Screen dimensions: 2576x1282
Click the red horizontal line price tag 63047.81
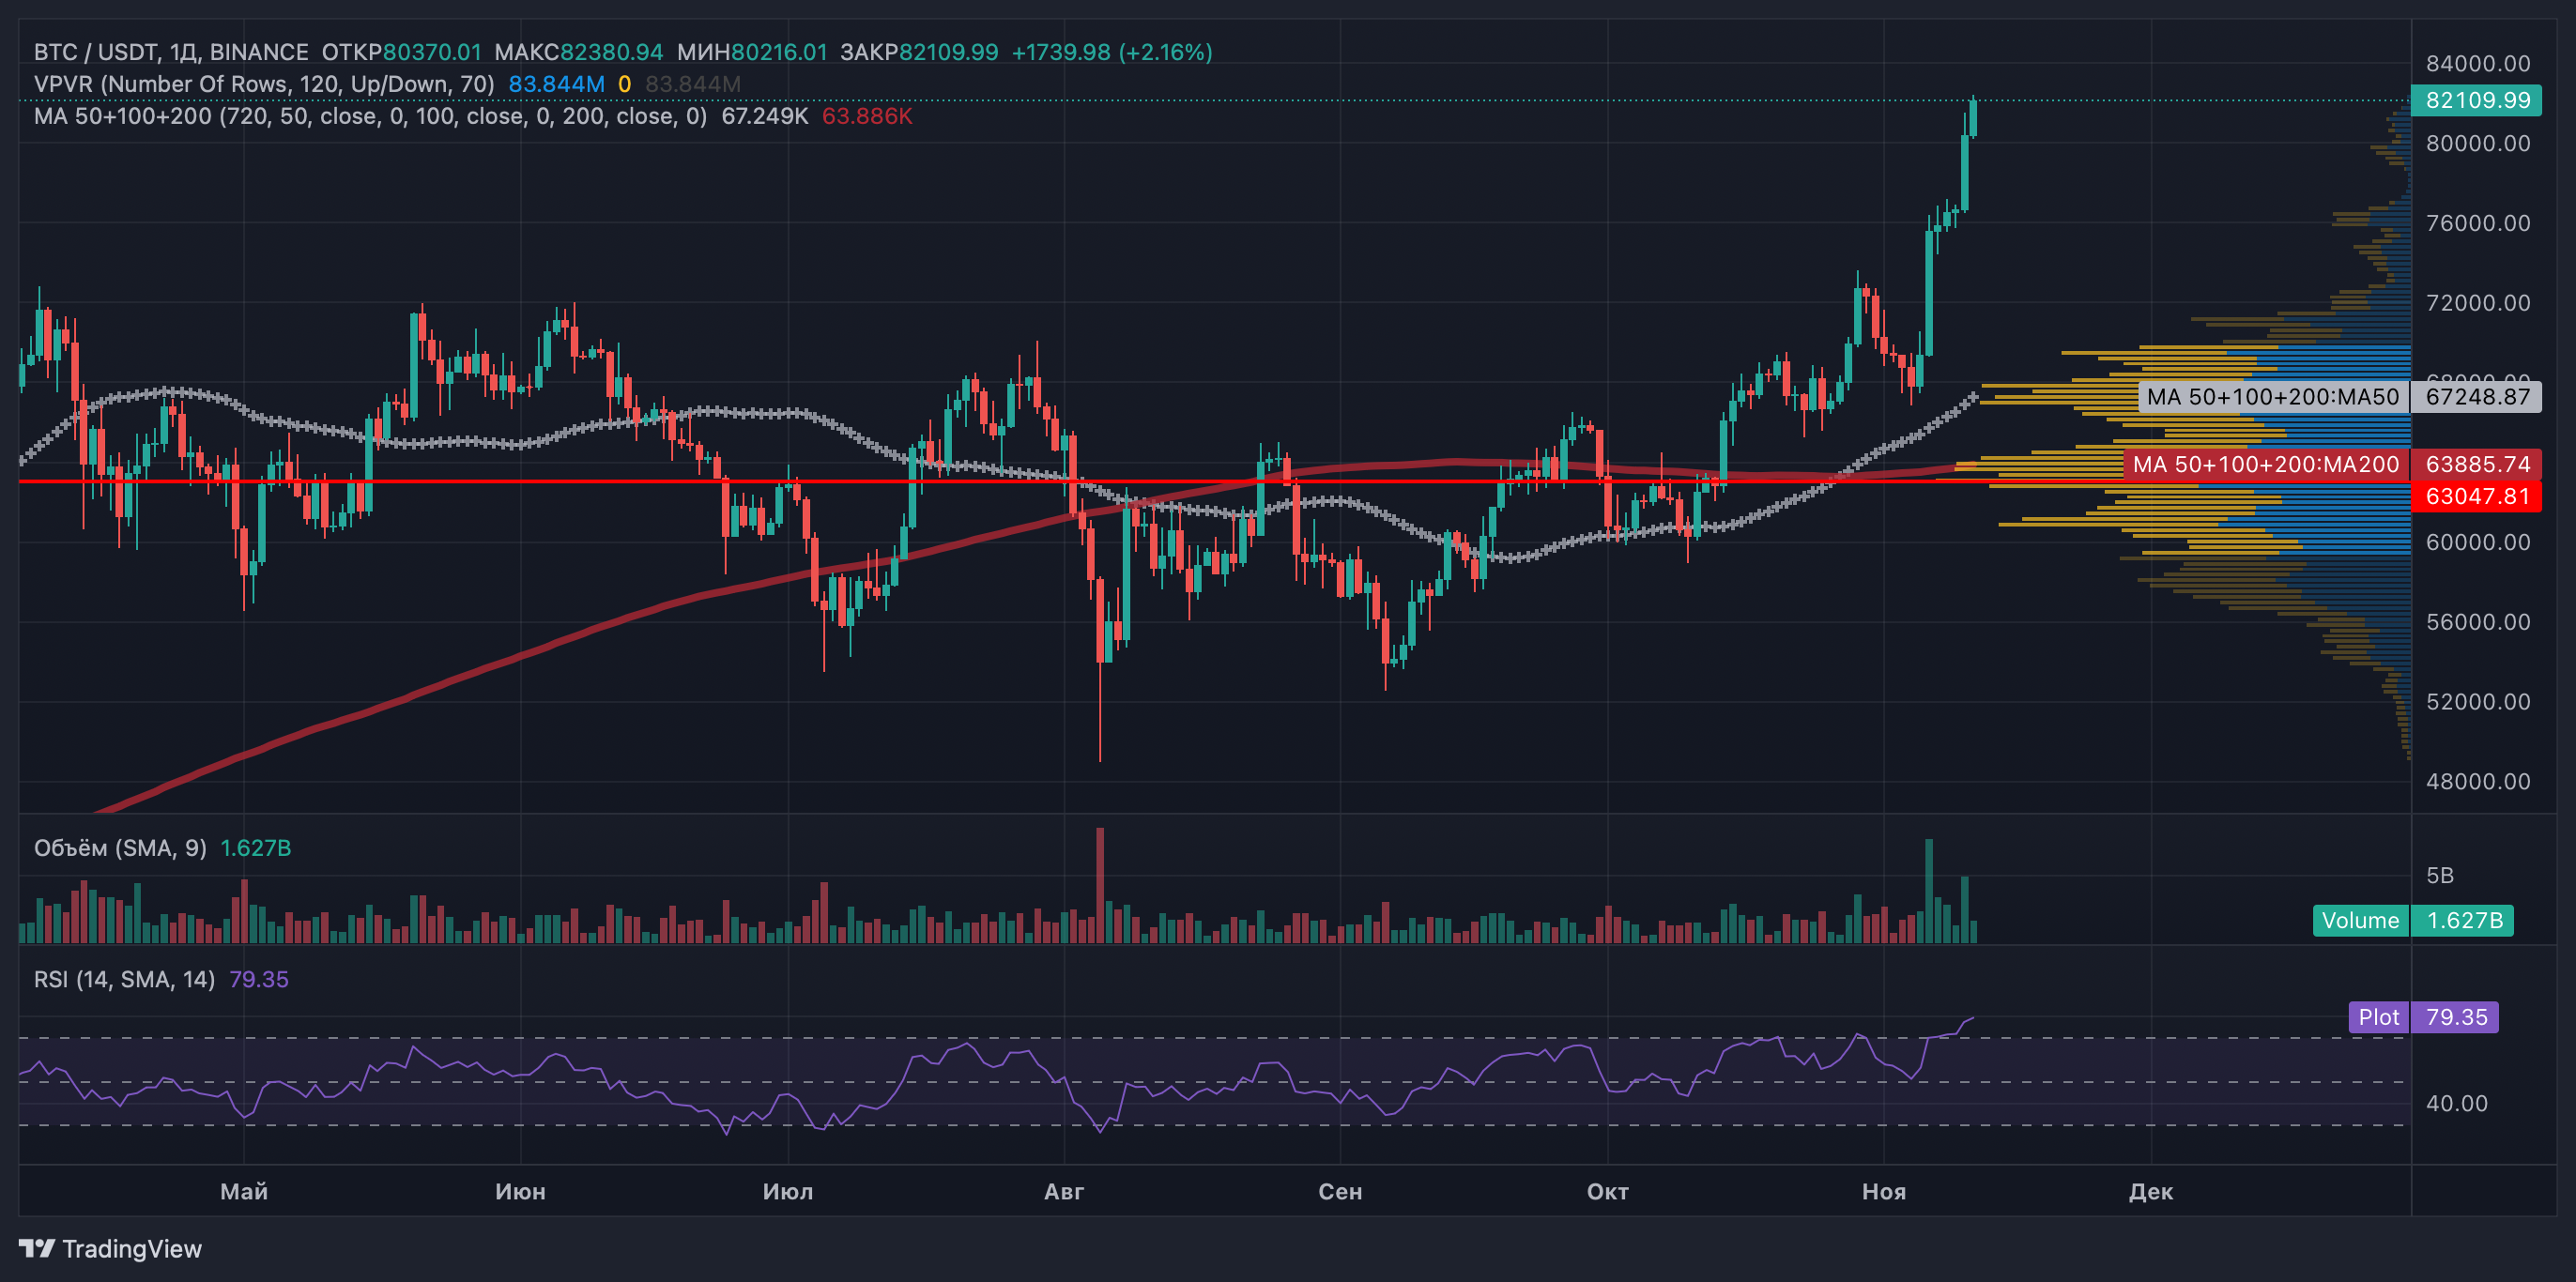pos(2476,496)
